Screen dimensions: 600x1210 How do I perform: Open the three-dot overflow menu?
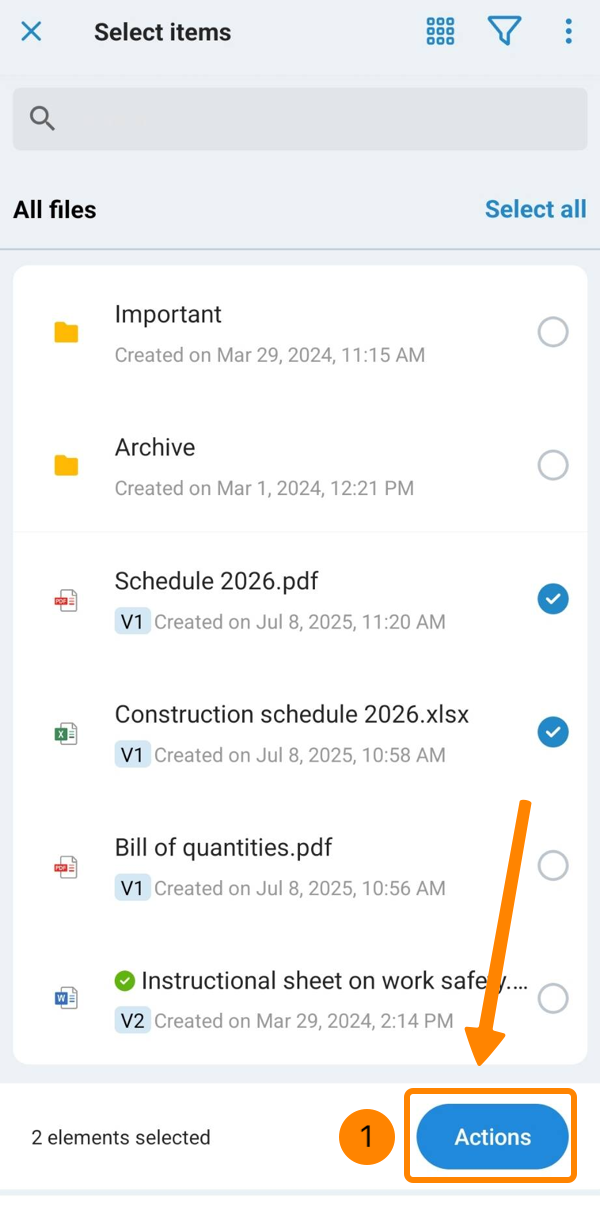click(x=568, y=32)
